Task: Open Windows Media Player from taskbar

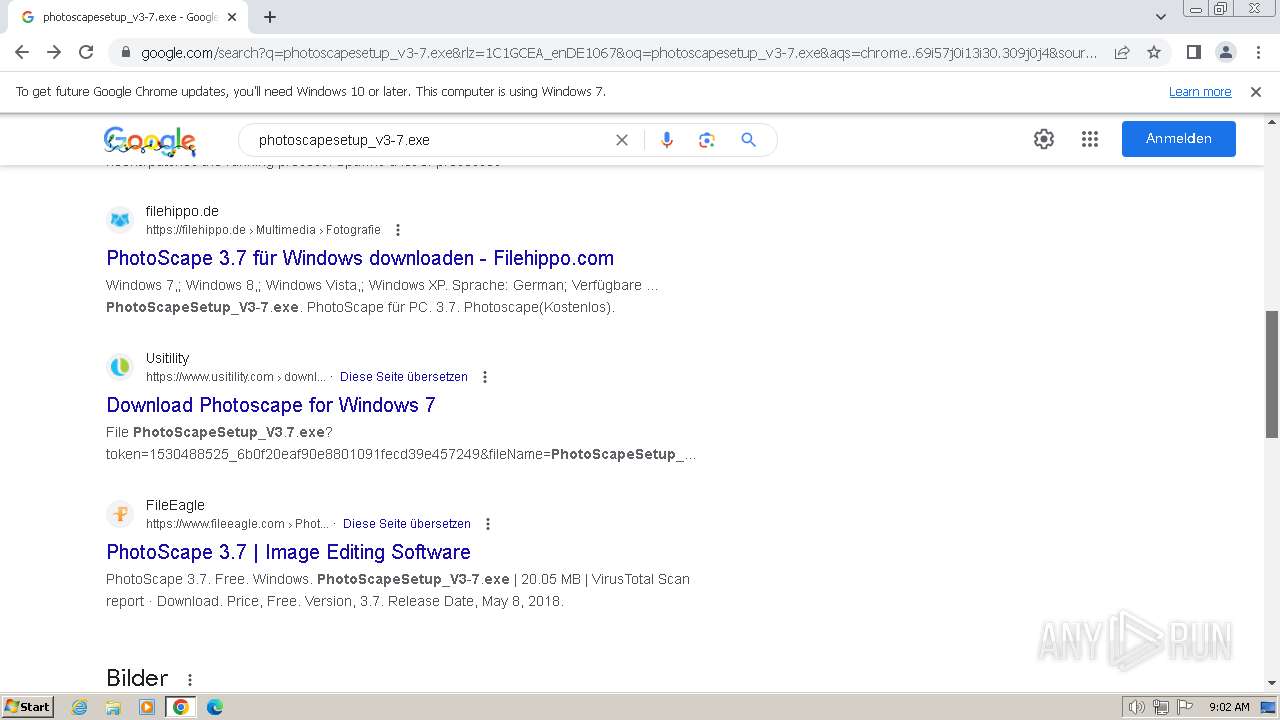Action: [x=147, y=707]
